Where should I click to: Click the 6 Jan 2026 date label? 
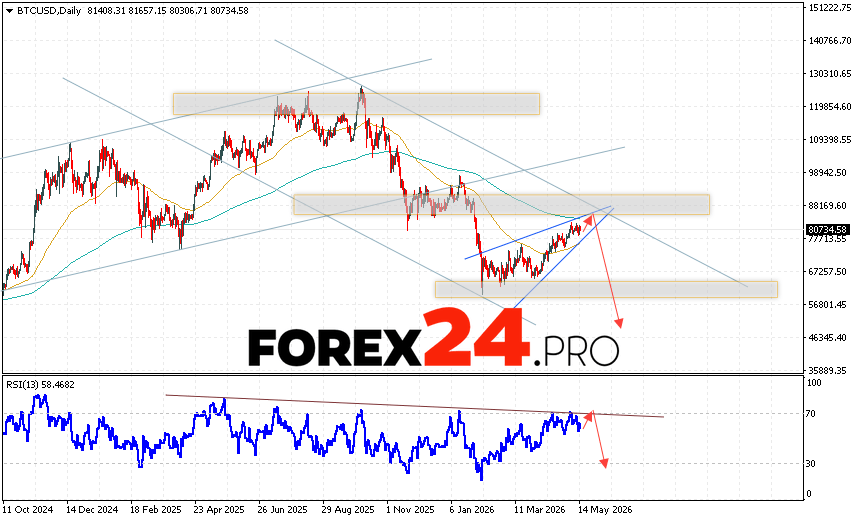pyautogui.click(x=472, y=510)
